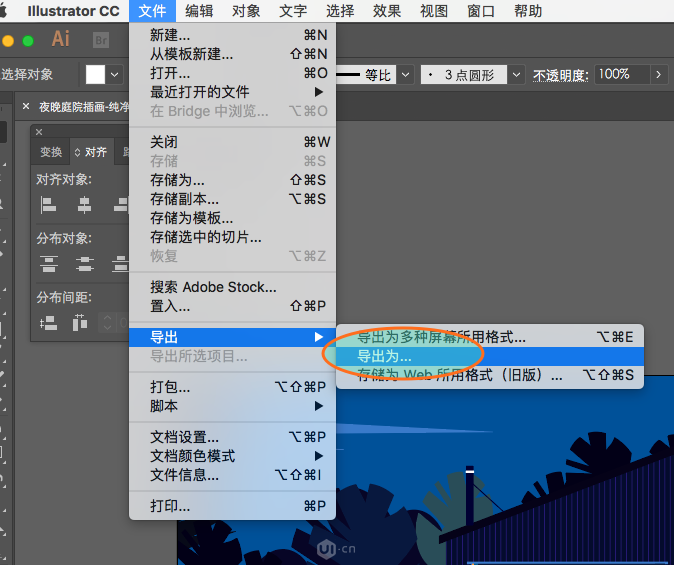Click the 100% opacity input field

pyautogui.click(x=622, y=75)
